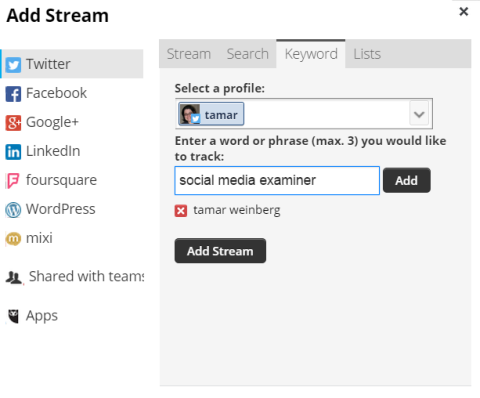This screenshot has height=398, width=480.
Task: Select Twitter label in the network list
Action: click(48, 64)
